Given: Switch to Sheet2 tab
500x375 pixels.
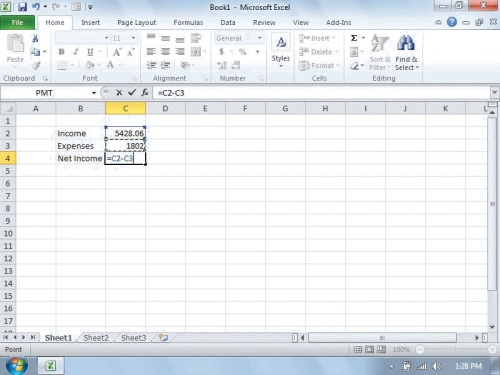Looking at the screenshot, I should (x=96, y=338).
